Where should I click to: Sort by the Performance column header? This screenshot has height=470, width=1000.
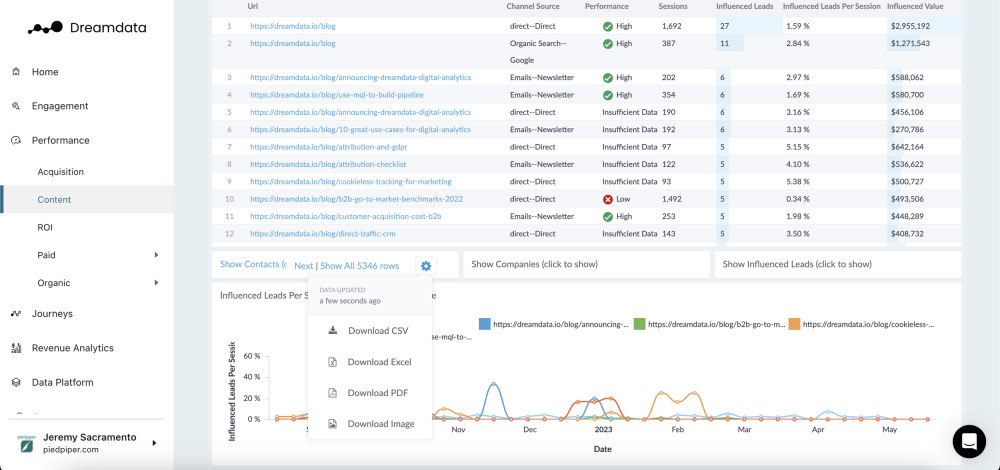(x=607, y=6)
